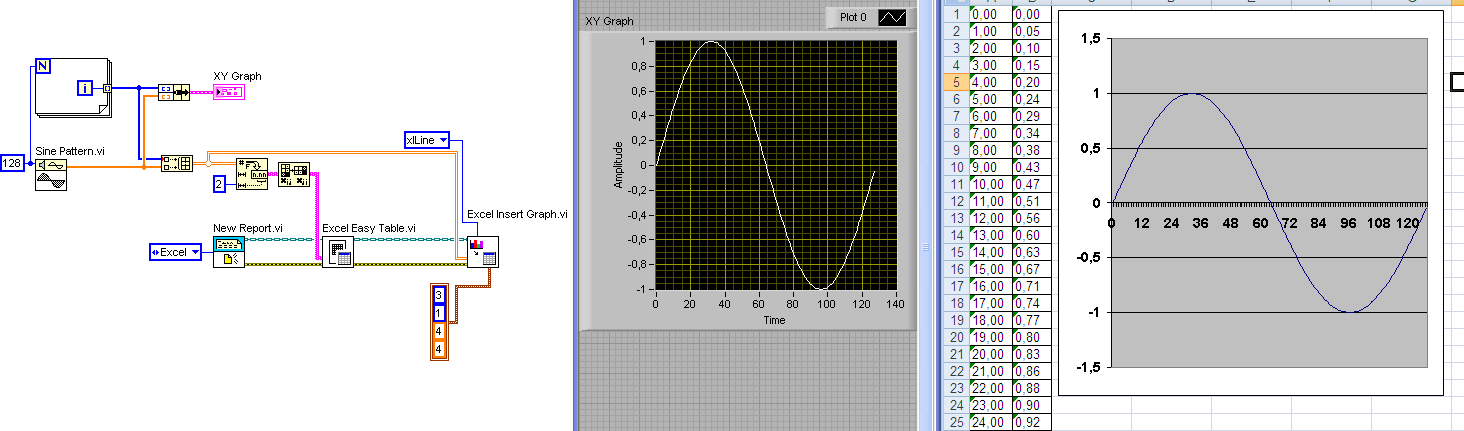Select the Number To Fractional String node

coord(252,174)
